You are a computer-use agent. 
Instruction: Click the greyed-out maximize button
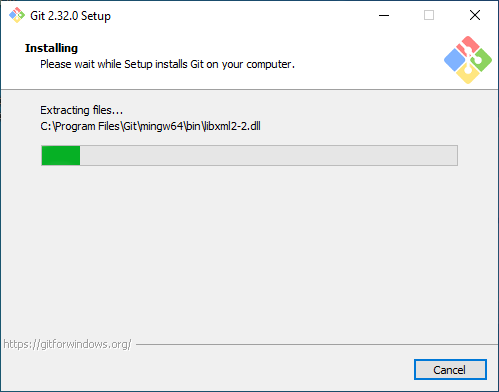tap(429, 15)
